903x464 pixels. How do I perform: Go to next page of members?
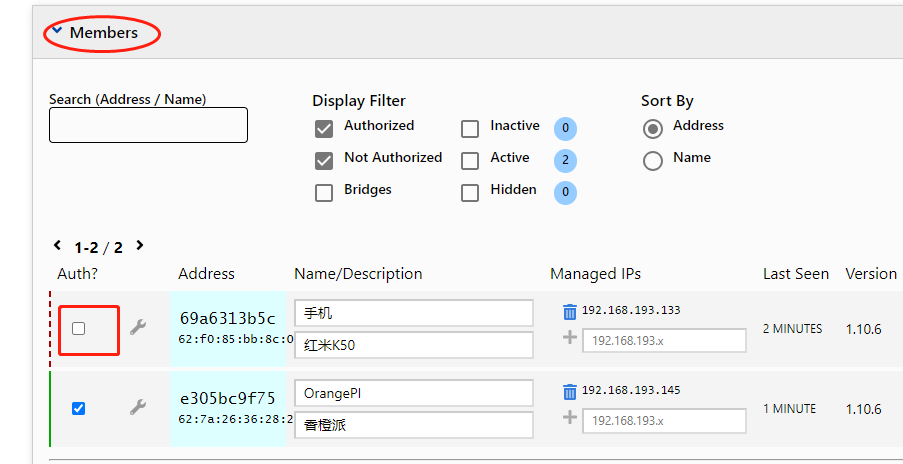point(140,245)
